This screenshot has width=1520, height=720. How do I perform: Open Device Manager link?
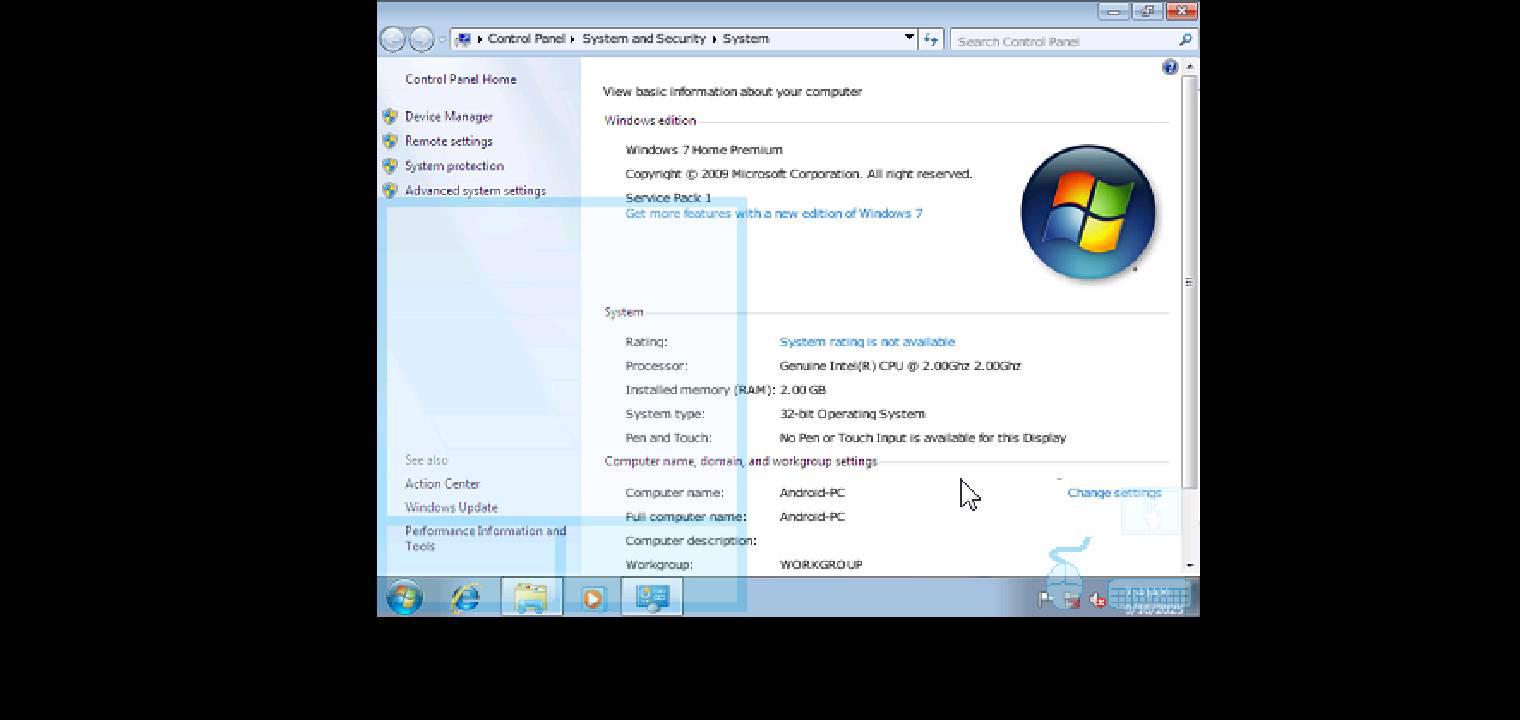[449, 116]
